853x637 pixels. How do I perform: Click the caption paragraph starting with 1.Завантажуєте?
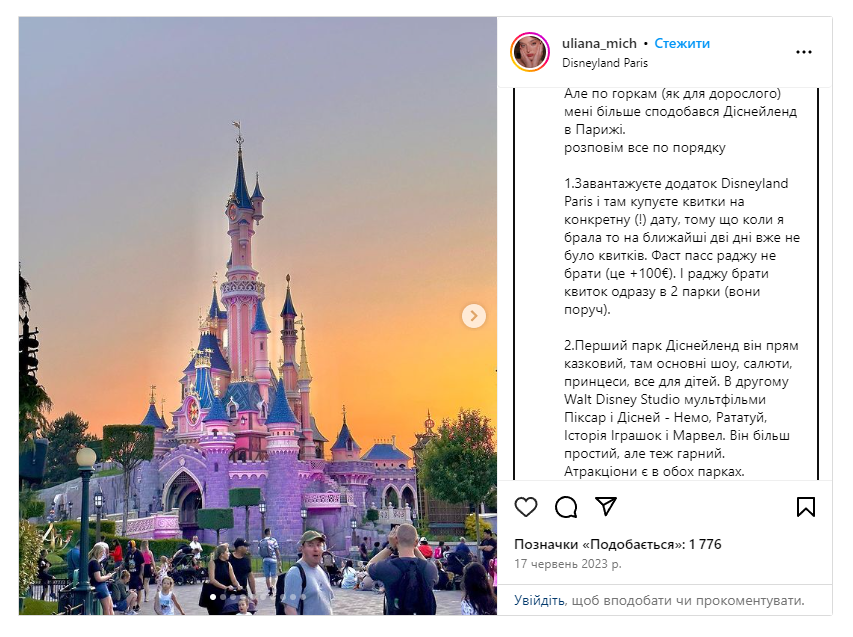[x=682, y=246]
